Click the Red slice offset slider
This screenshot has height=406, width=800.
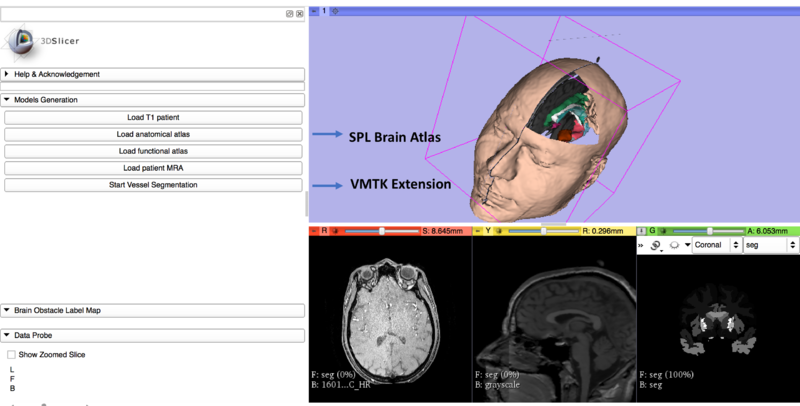(x=381, y=231)
